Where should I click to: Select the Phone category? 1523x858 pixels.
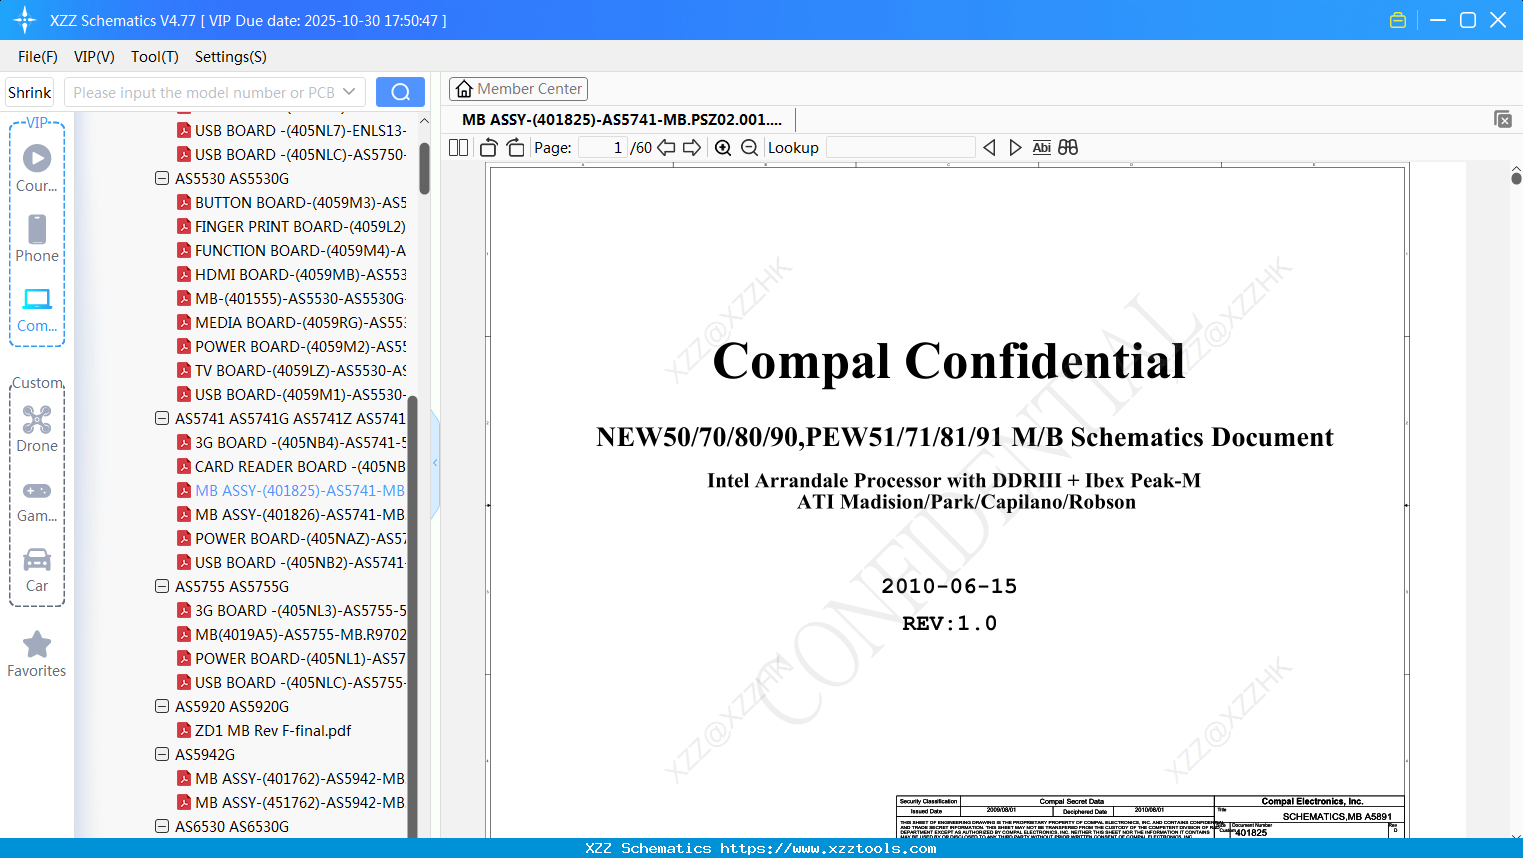(37, 238)
